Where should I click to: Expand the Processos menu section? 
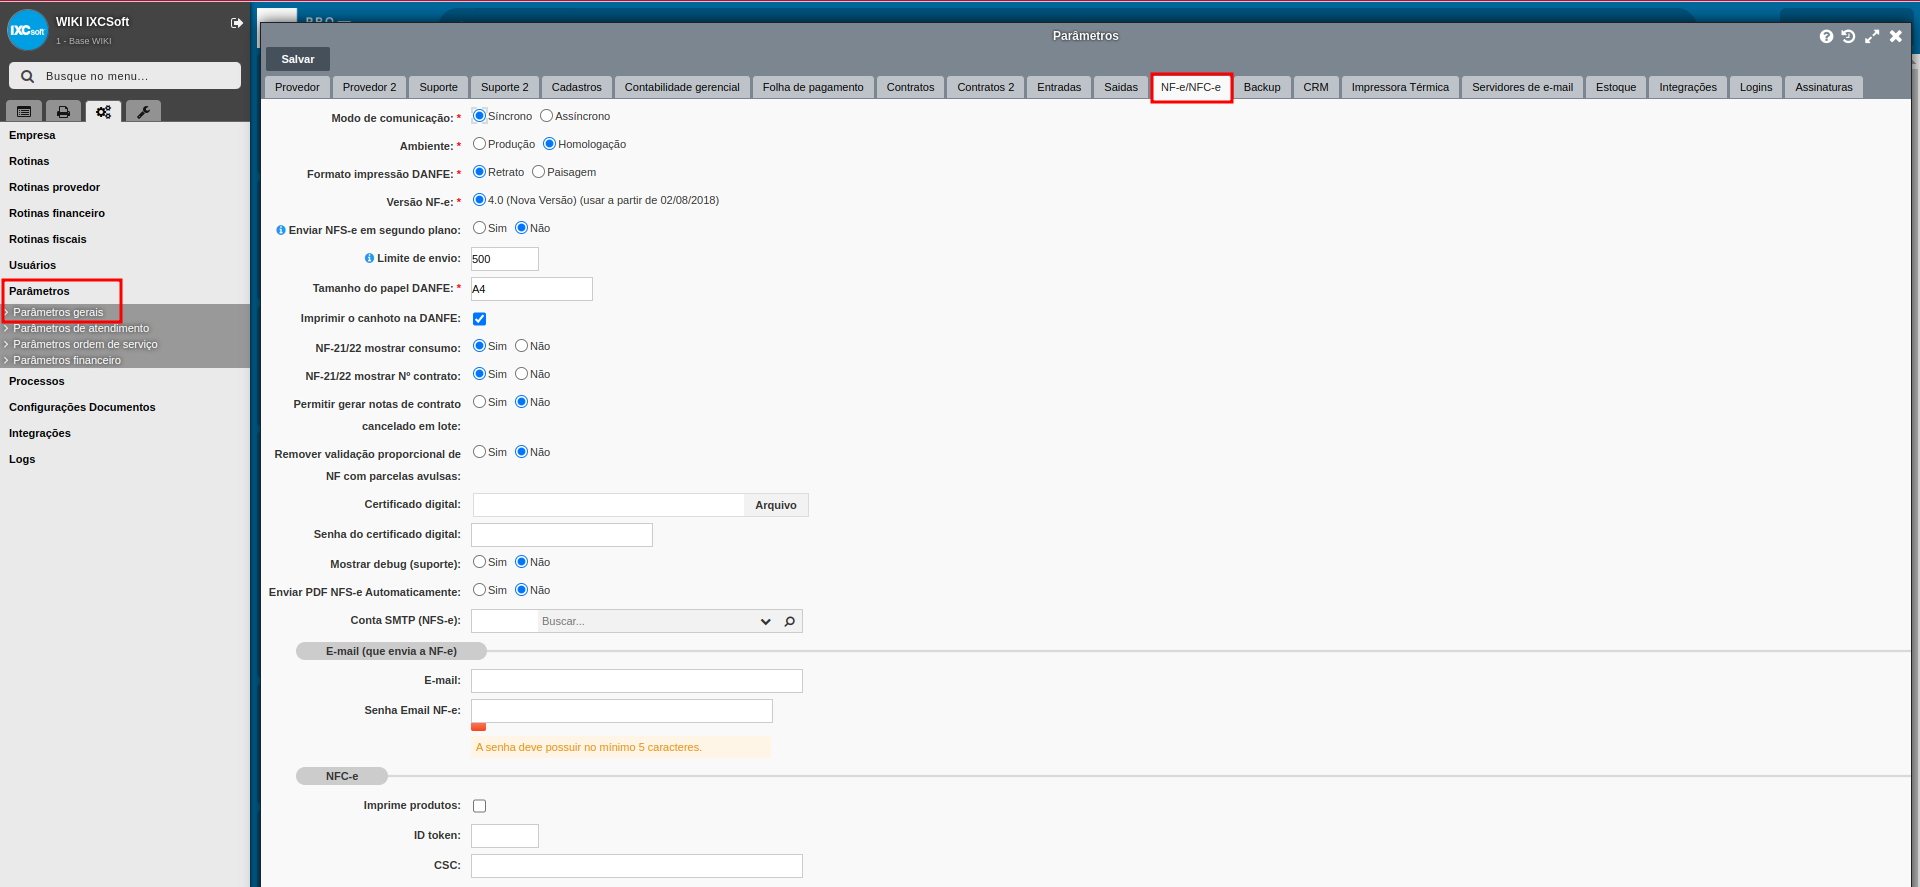37,381
